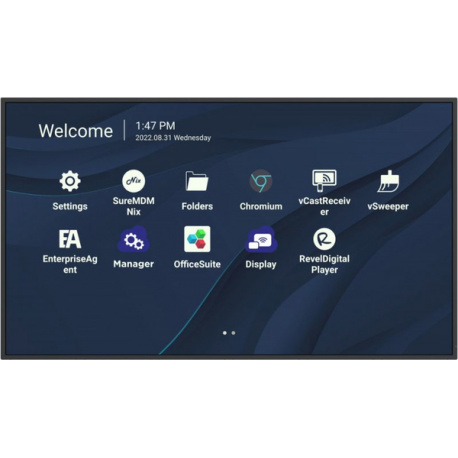Screen dimensions: 458x458
Task: Open the EnterpriseAgent EA app
Action: coord(70,239)
